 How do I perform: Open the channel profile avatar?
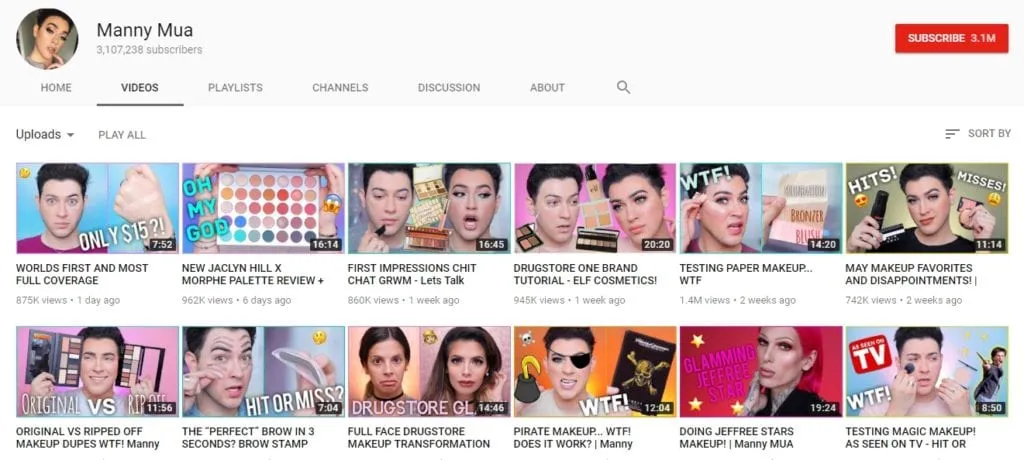pos(47,39)
